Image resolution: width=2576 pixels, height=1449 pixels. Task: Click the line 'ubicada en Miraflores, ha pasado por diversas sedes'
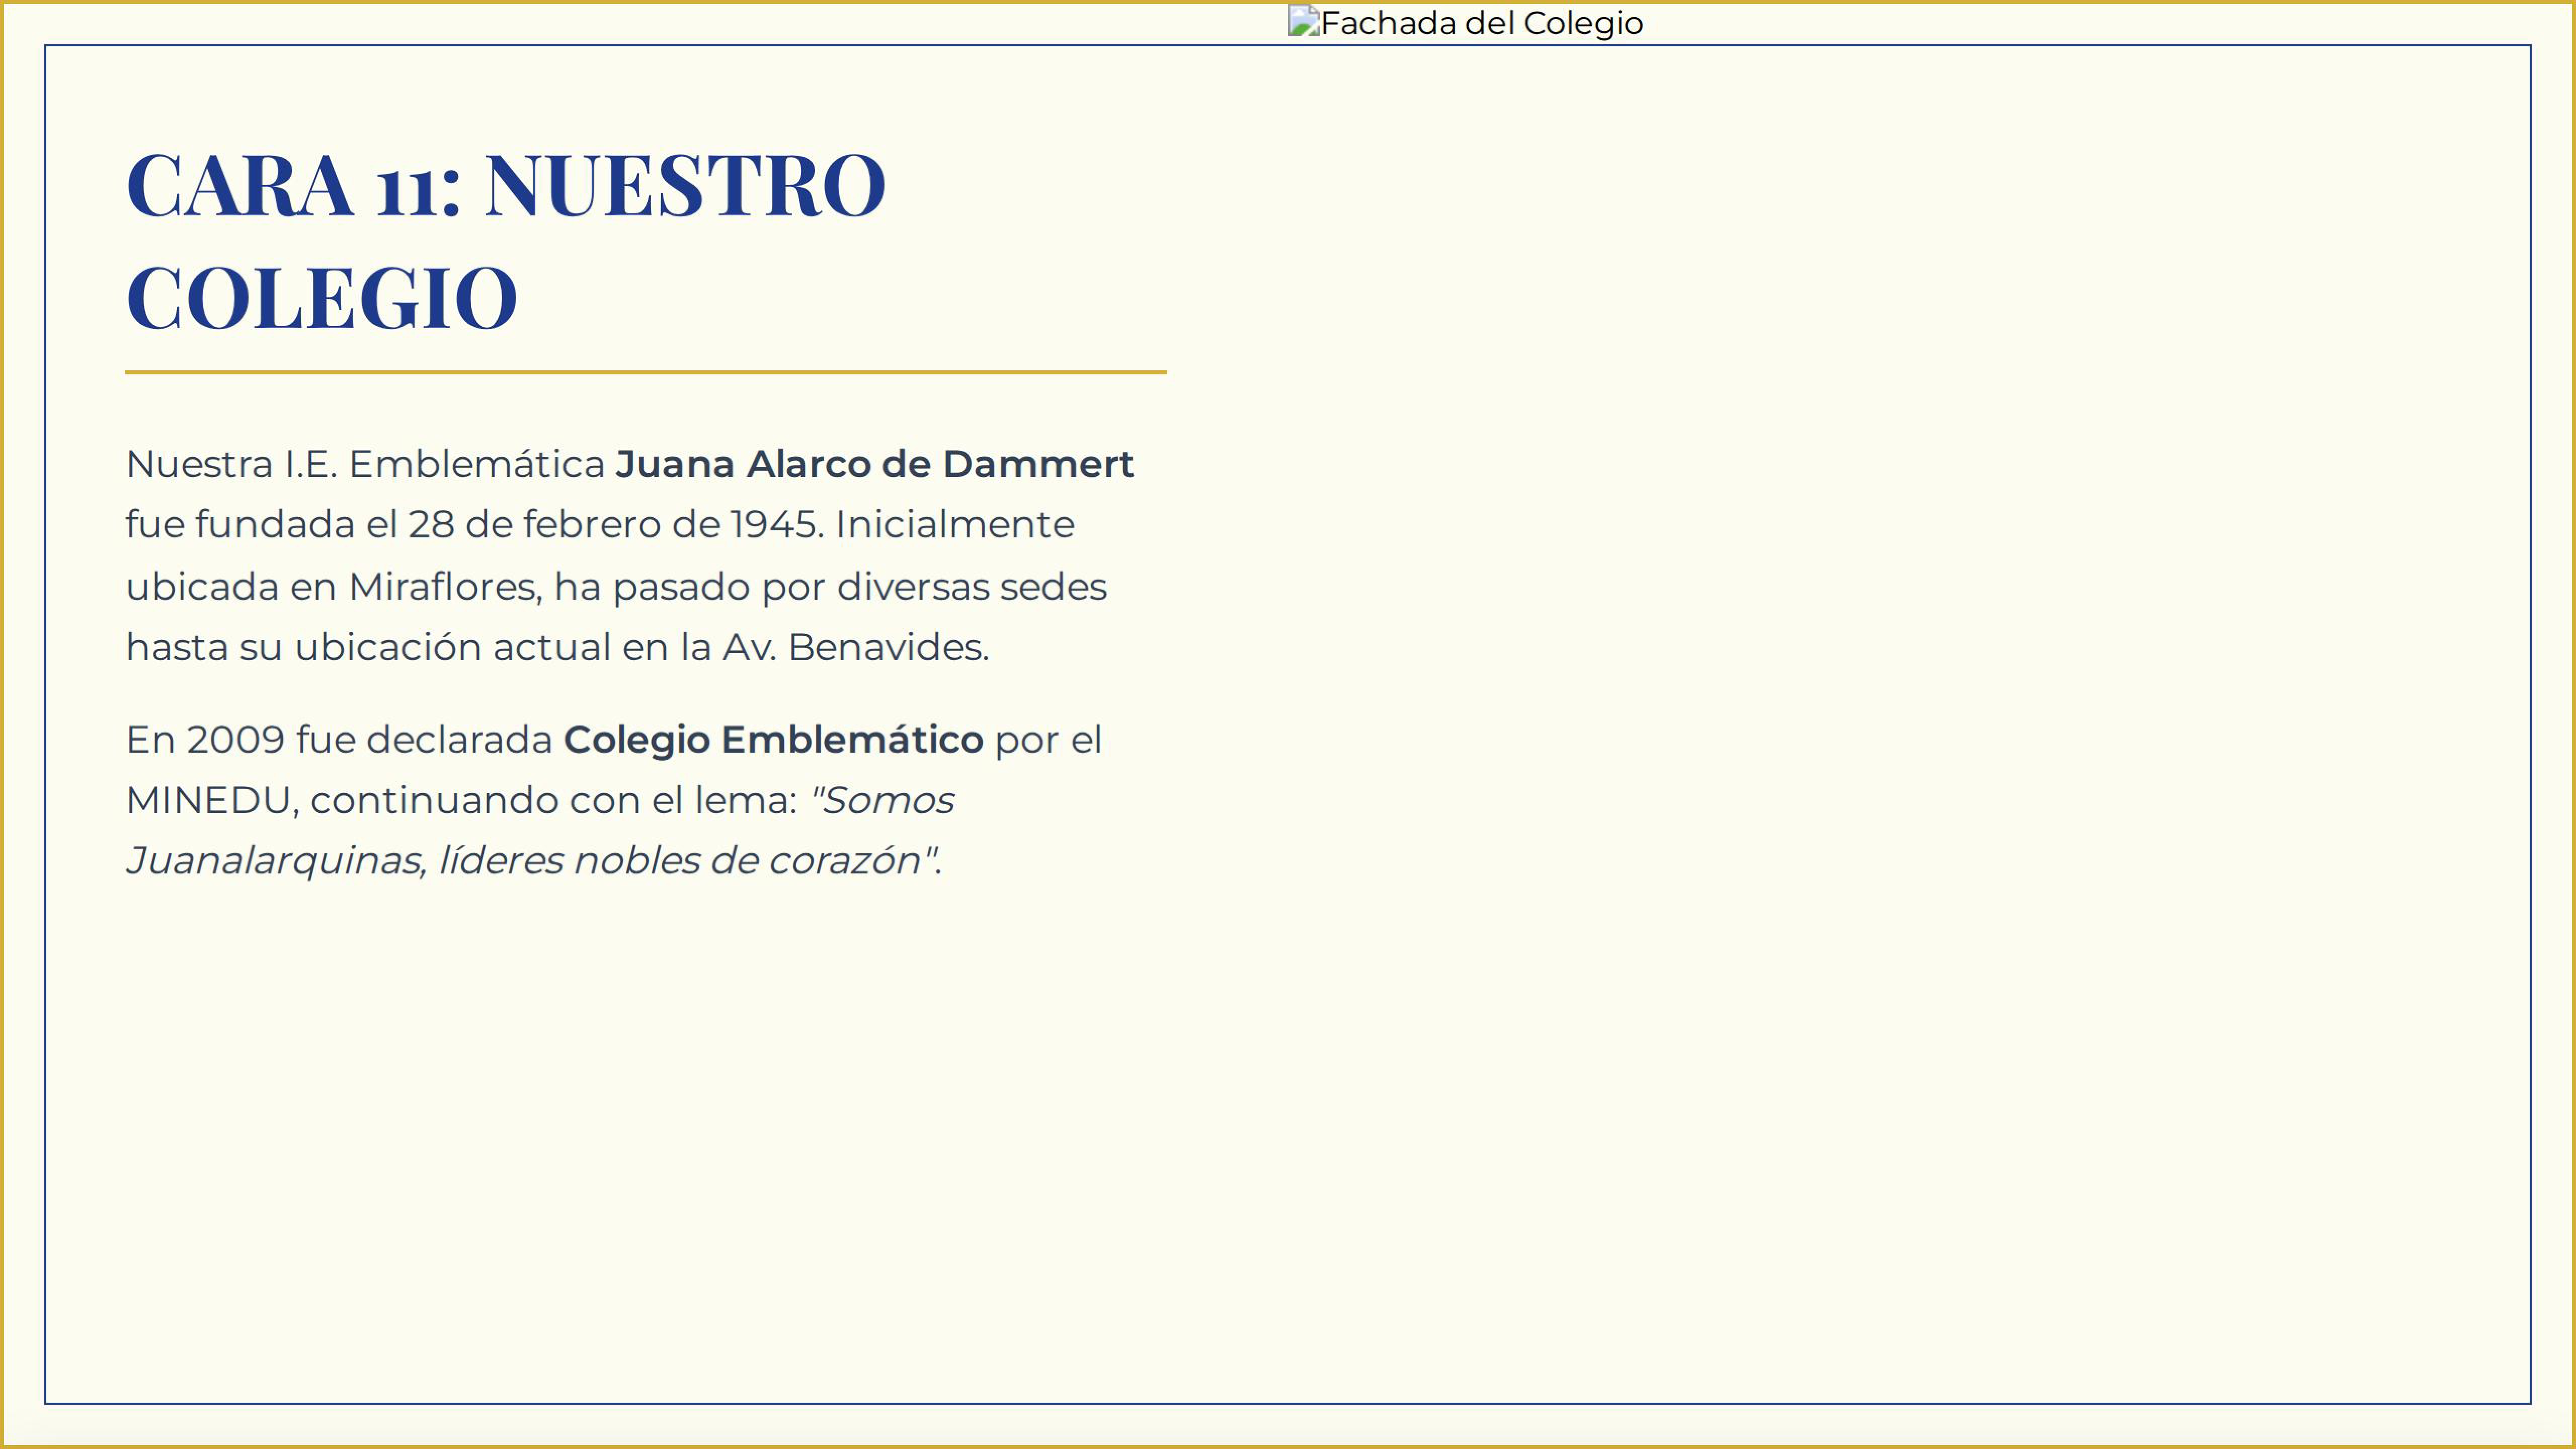pos(616,587)
